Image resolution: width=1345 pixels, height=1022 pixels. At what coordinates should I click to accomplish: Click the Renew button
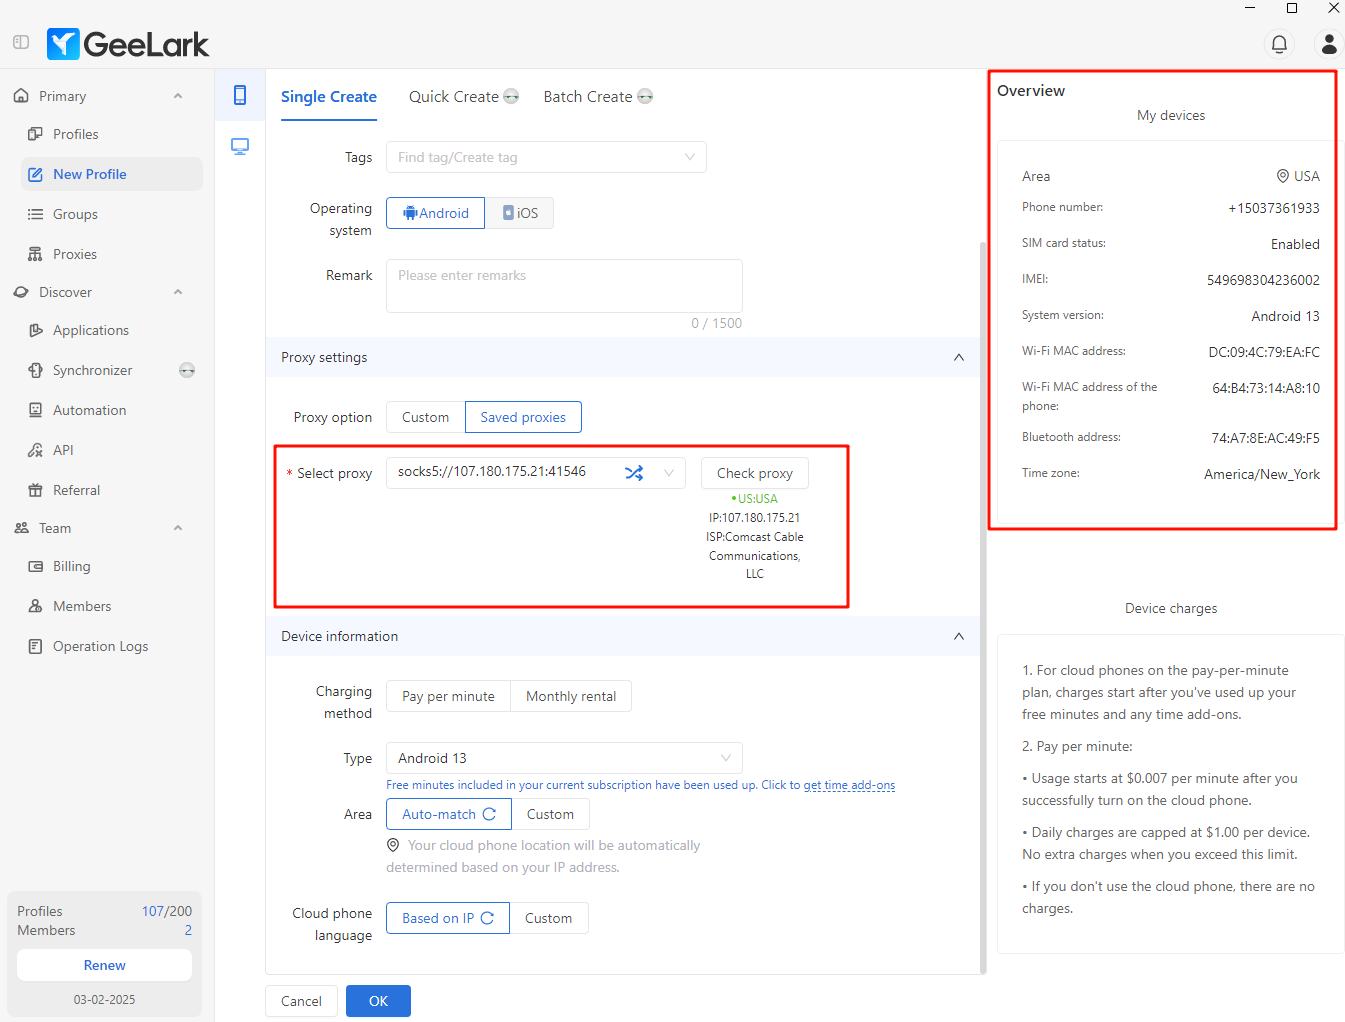coord(104,965)
